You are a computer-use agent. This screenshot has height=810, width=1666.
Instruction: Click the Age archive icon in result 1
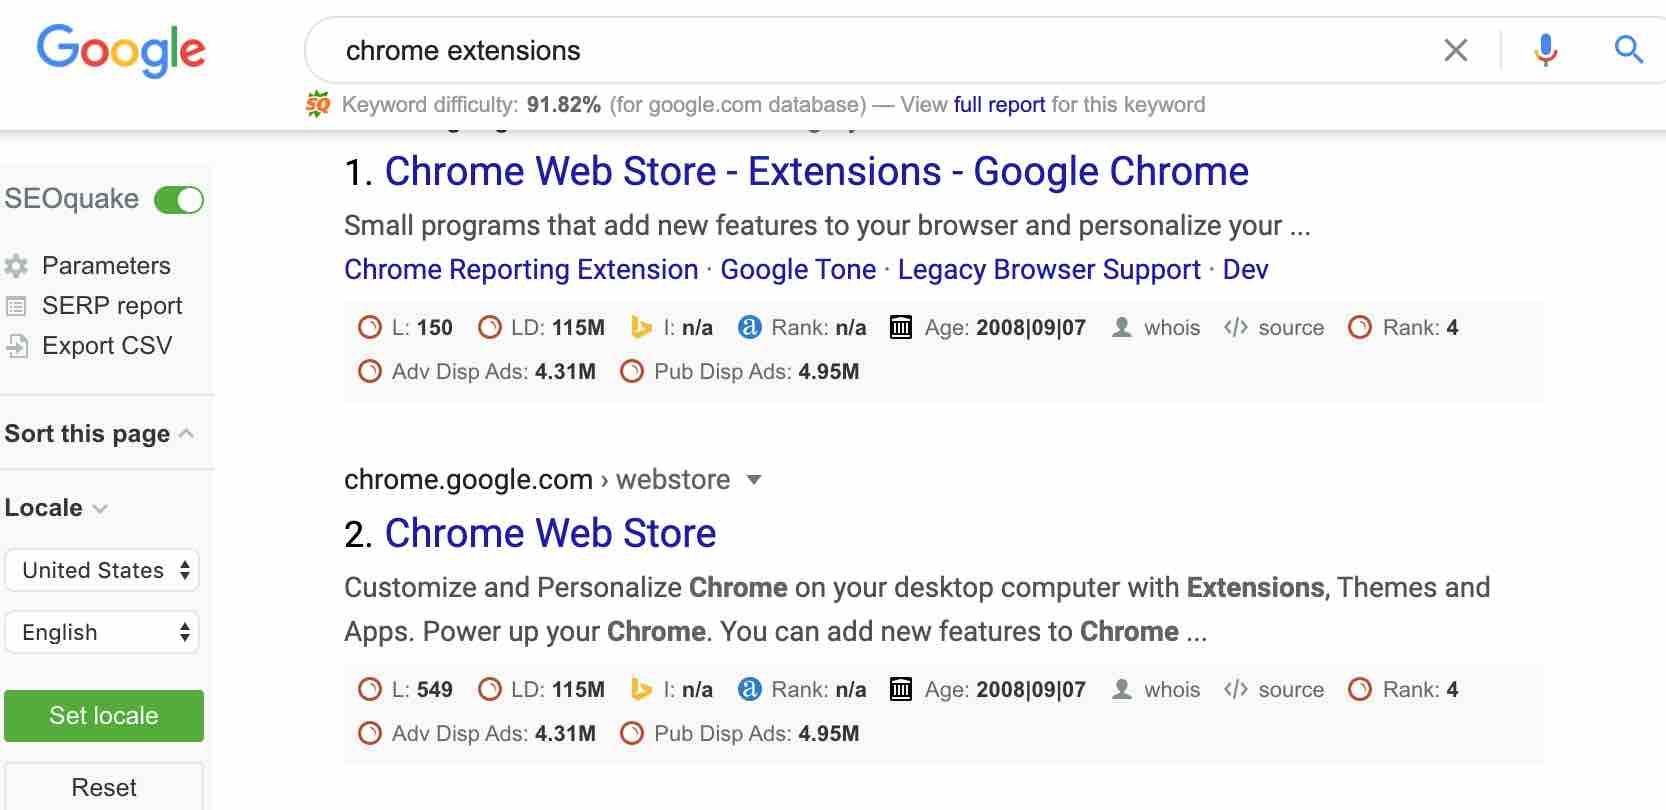tap(901, 327)
